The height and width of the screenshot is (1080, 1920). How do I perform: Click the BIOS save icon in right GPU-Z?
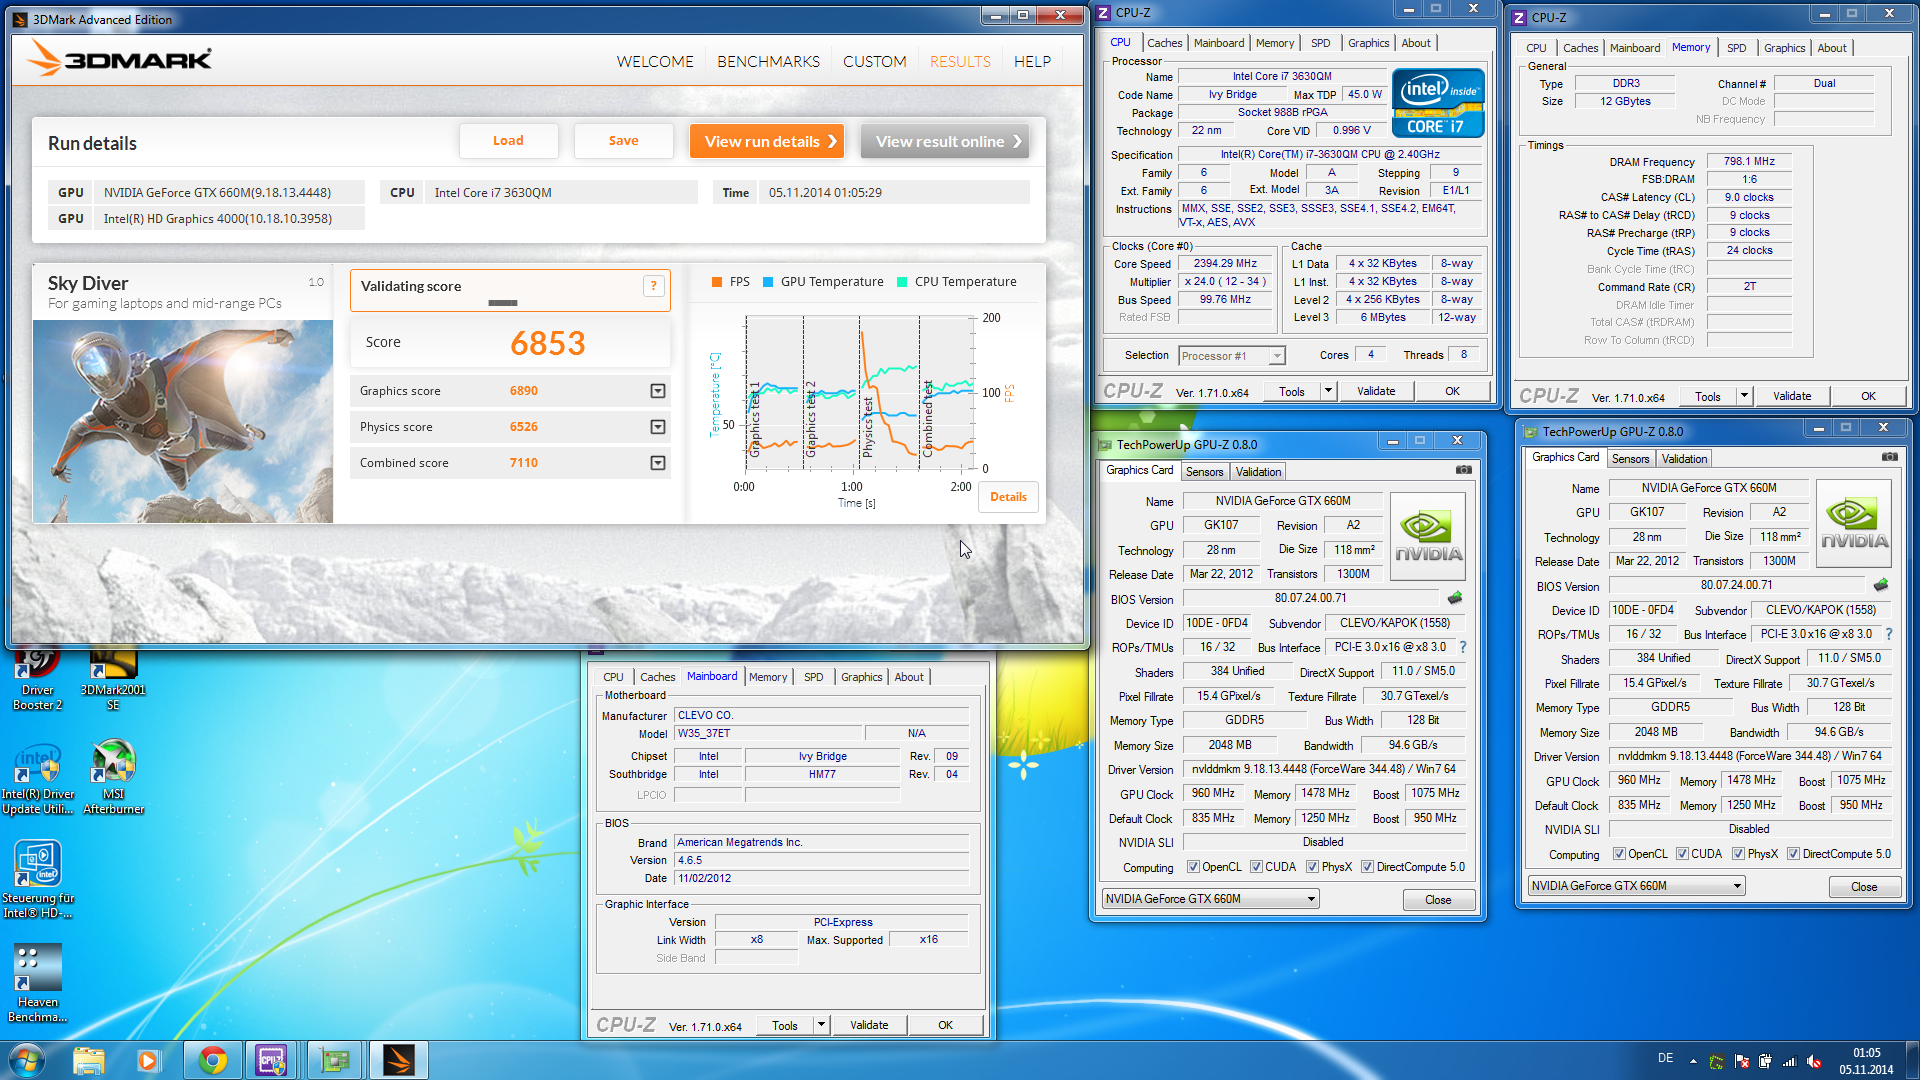[x=1881, y=585]
